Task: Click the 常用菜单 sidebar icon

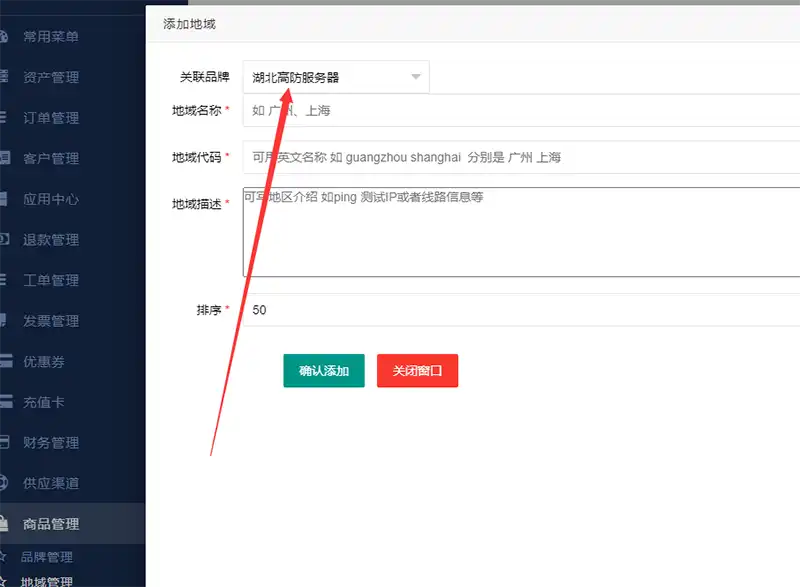Action: [4, 37]
